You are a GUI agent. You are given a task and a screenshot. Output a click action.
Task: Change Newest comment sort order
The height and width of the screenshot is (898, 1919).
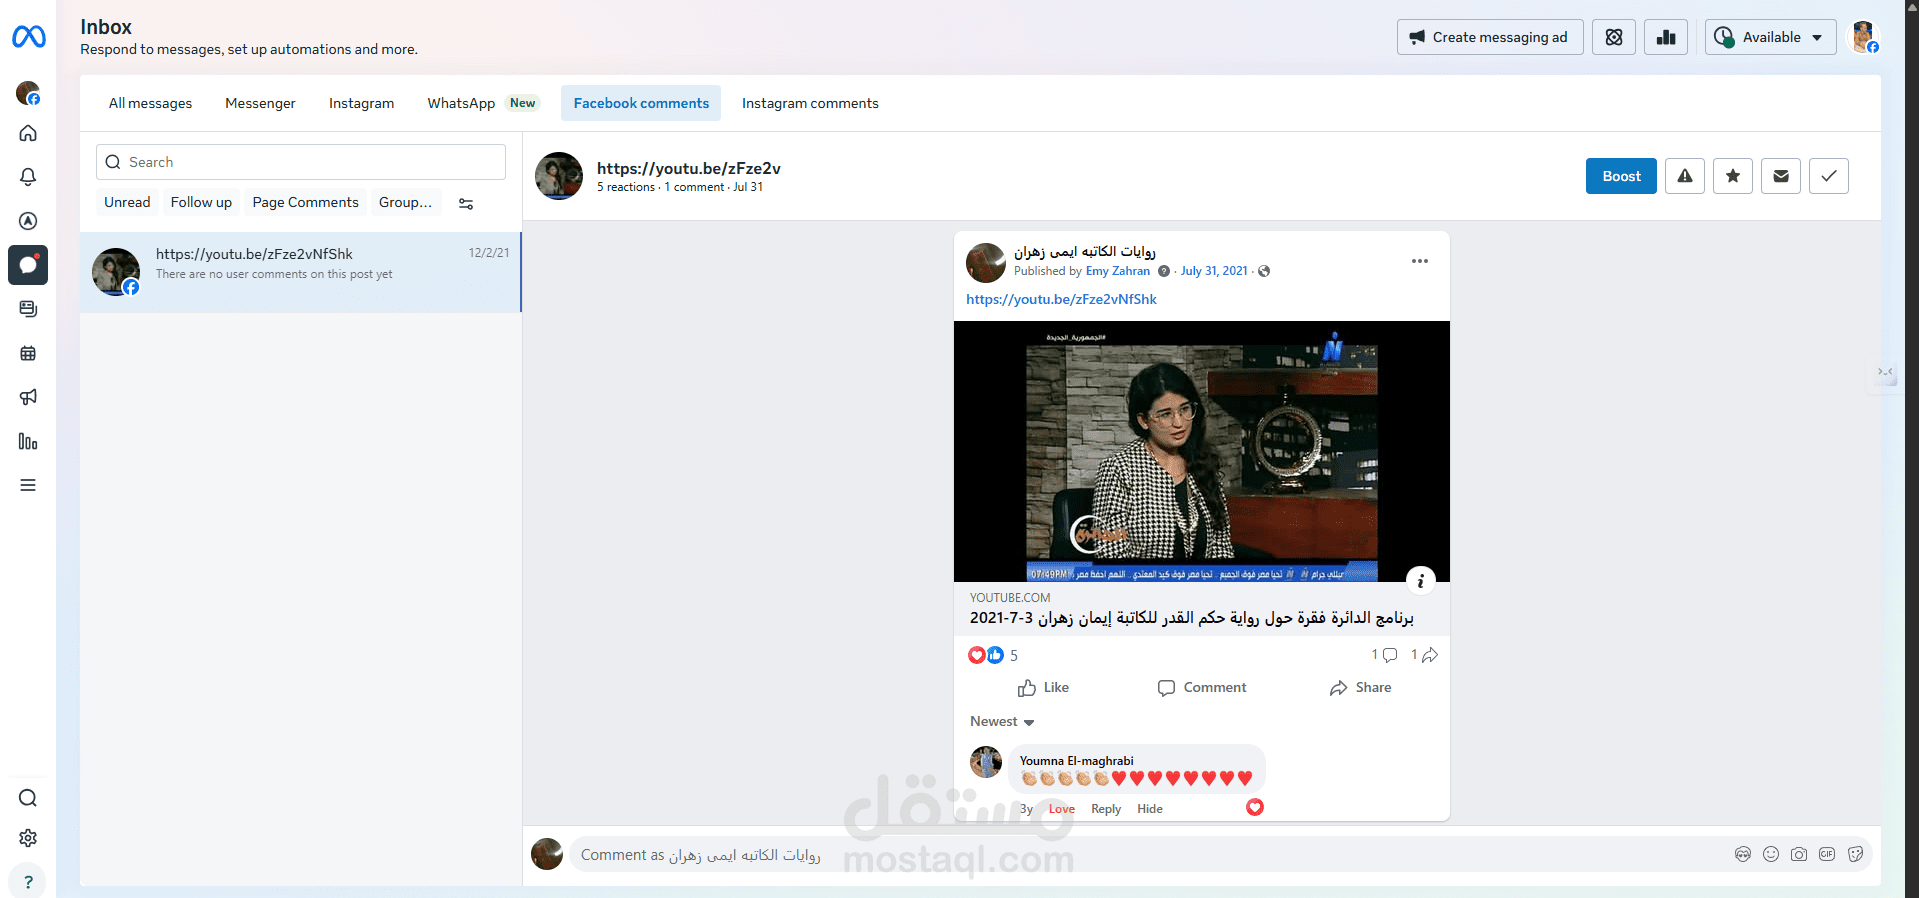pos(1002,721)
